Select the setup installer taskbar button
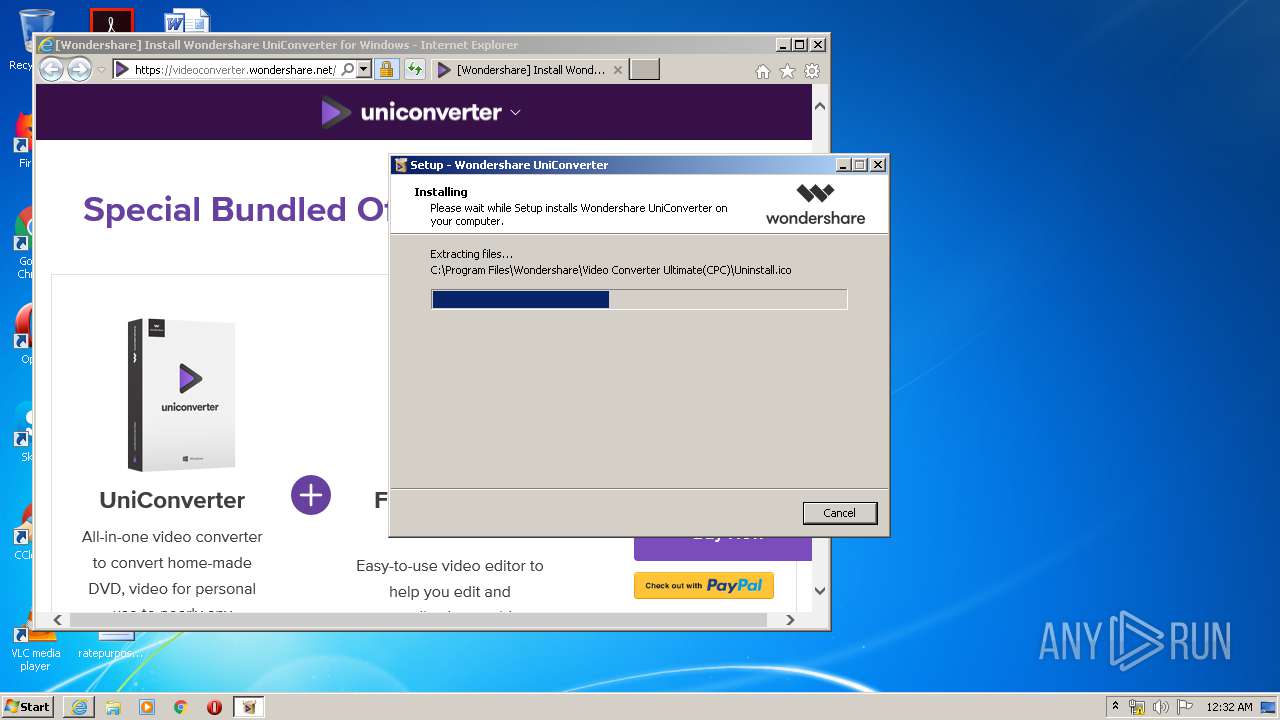 tap(249, 707)
